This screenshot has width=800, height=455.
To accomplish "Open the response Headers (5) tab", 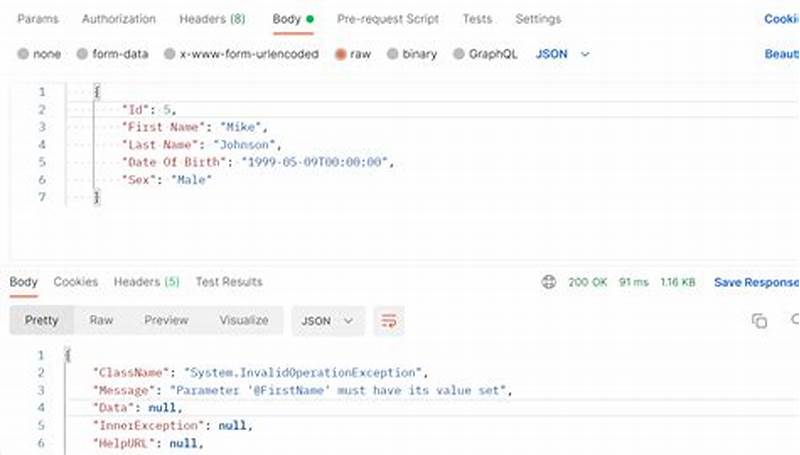I will (x=146, y=282).
